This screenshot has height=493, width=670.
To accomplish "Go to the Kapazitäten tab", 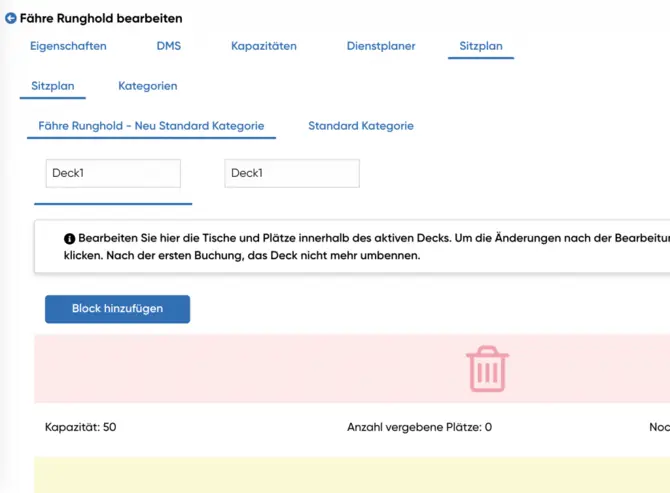I will [263, 46].
